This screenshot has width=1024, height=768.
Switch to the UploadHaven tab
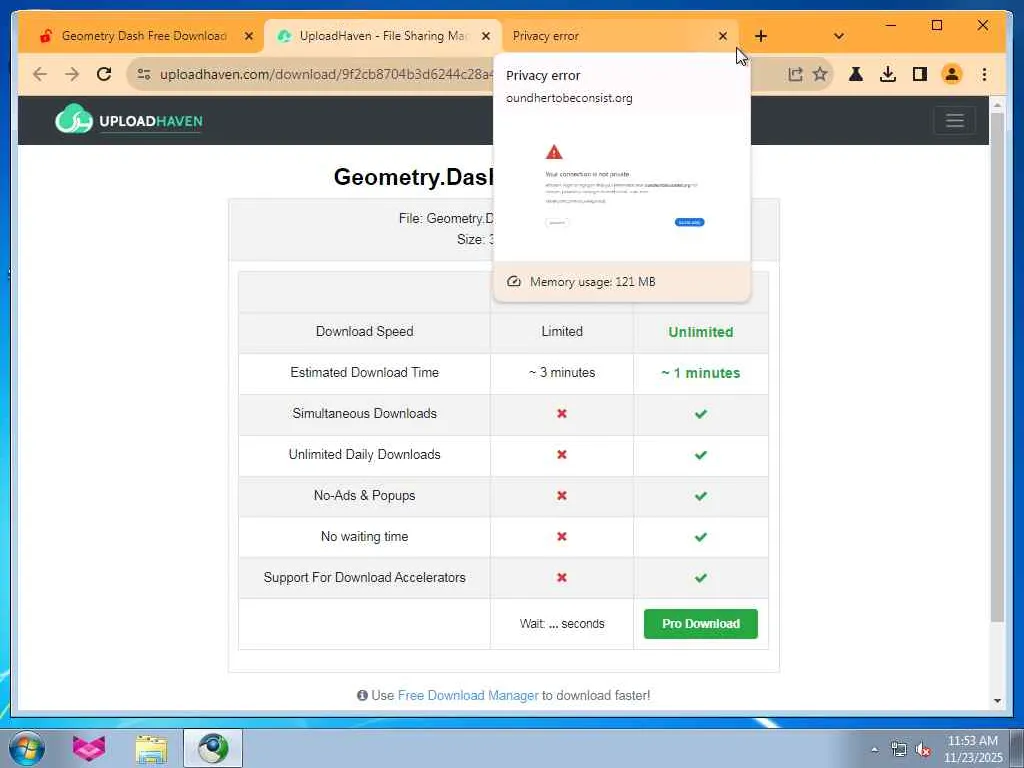pos(383,36)
